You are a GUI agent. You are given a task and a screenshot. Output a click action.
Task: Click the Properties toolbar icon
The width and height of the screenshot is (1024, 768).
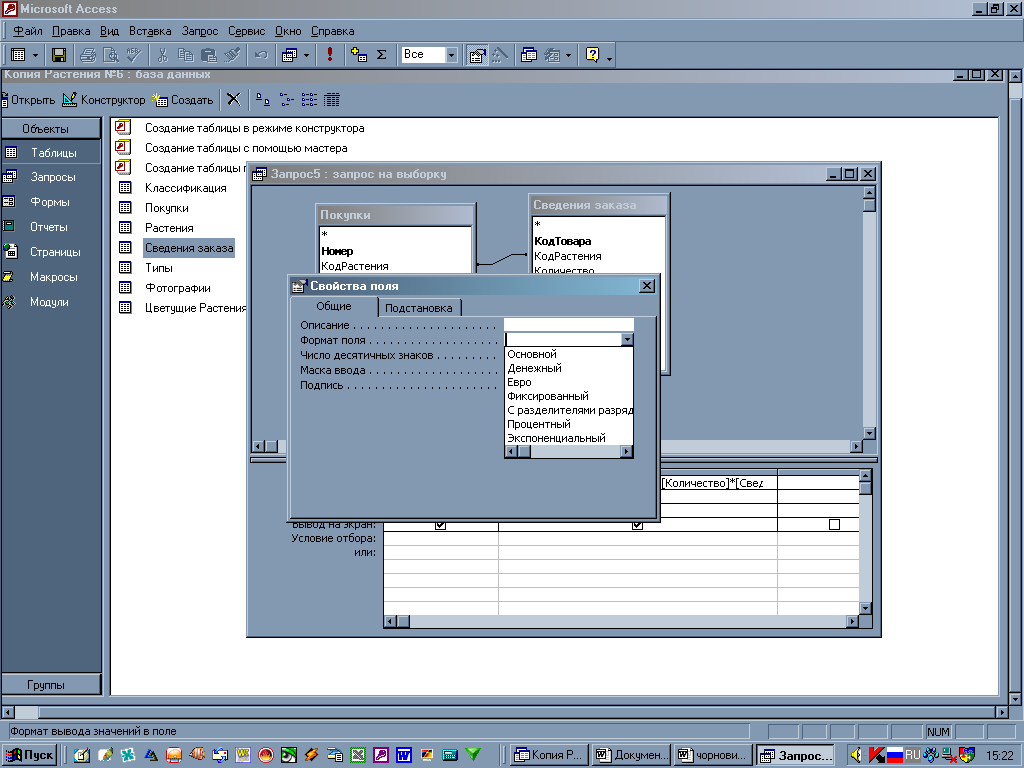pyautogui.click(x=477, y=55)
